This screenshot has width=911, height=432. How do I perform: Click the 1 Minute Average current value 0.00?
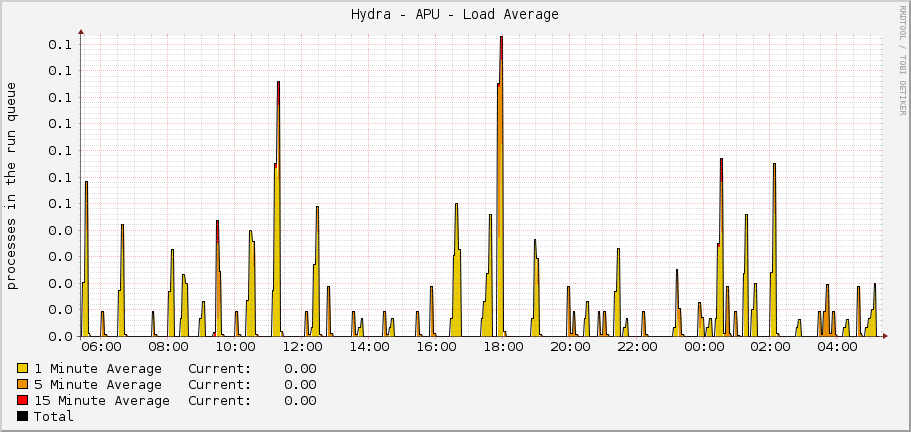(x=300, y=369)
